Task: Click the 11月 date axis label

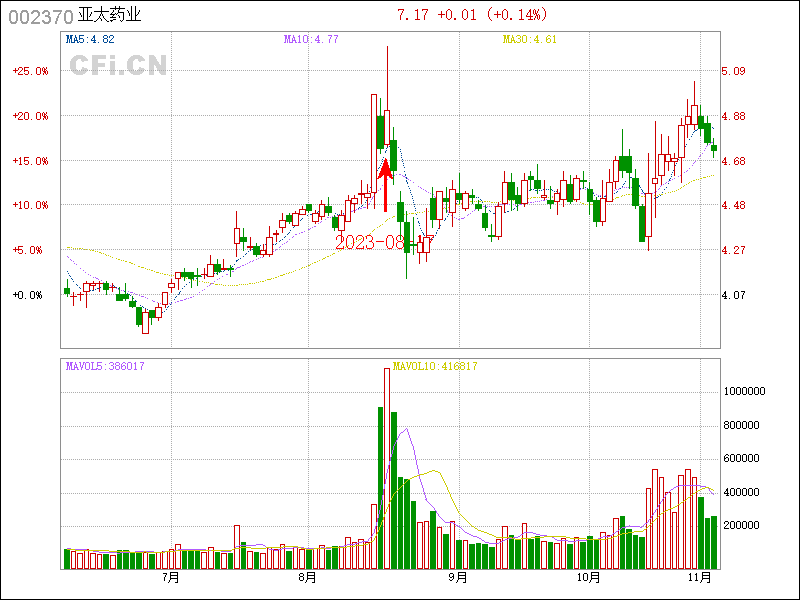Action: (x=699, y=578)
